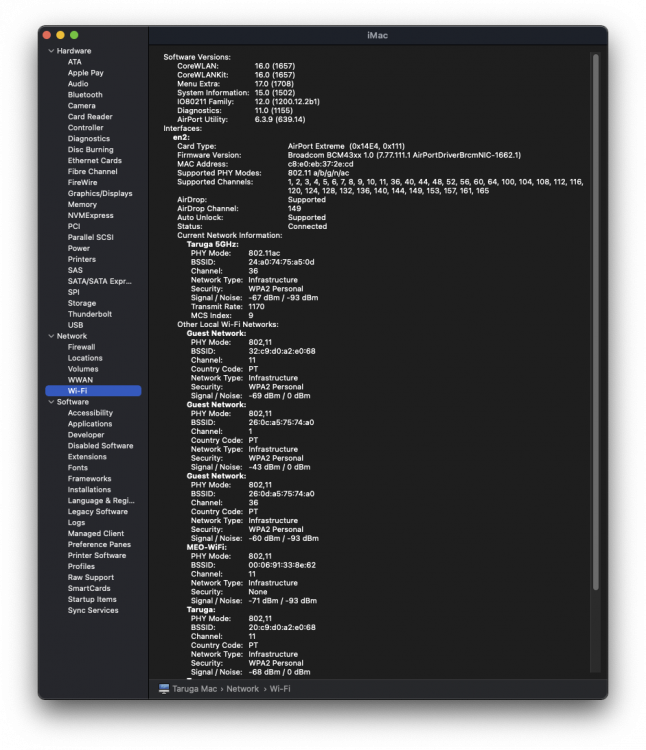Select Legacy Software item
This screenshot has height=750, width=646.
coord(98,512)
